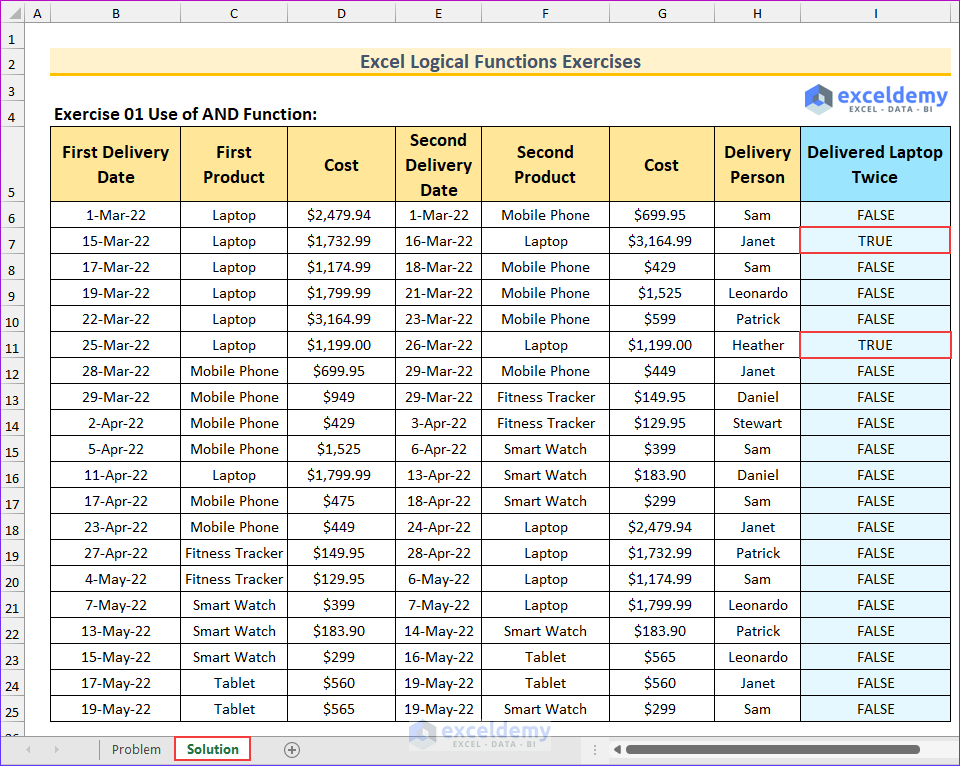
Task: Click 'First Delivery Date' header cell
Action: click(115, 164)
